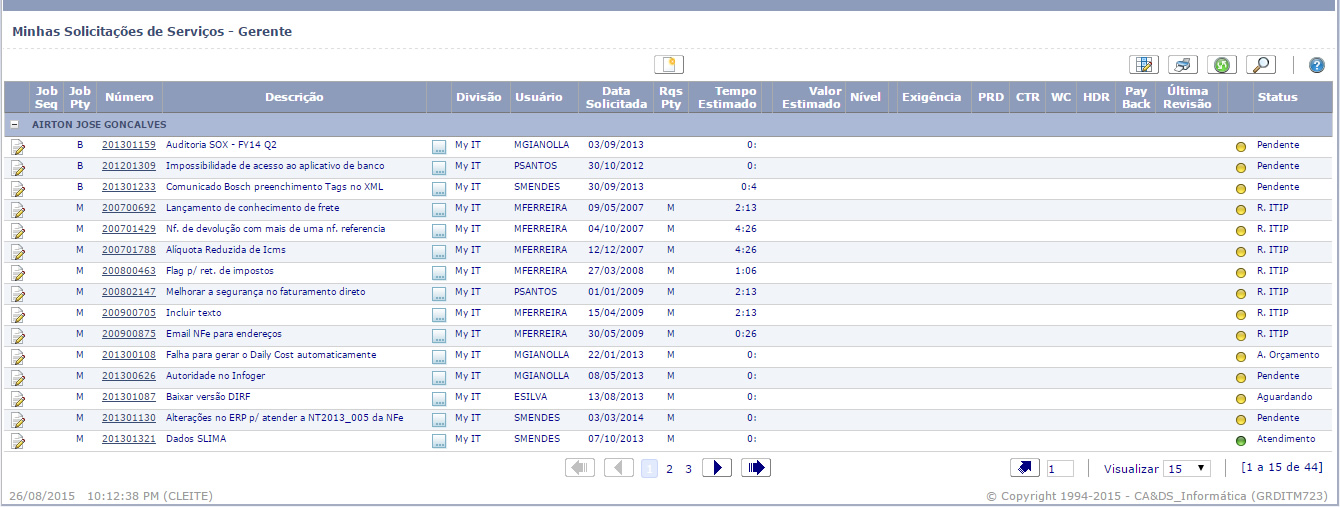Screen dimensions: 1340x507
Task: Click the go-to-page arrow button
Action: [x=1025, y=468]
